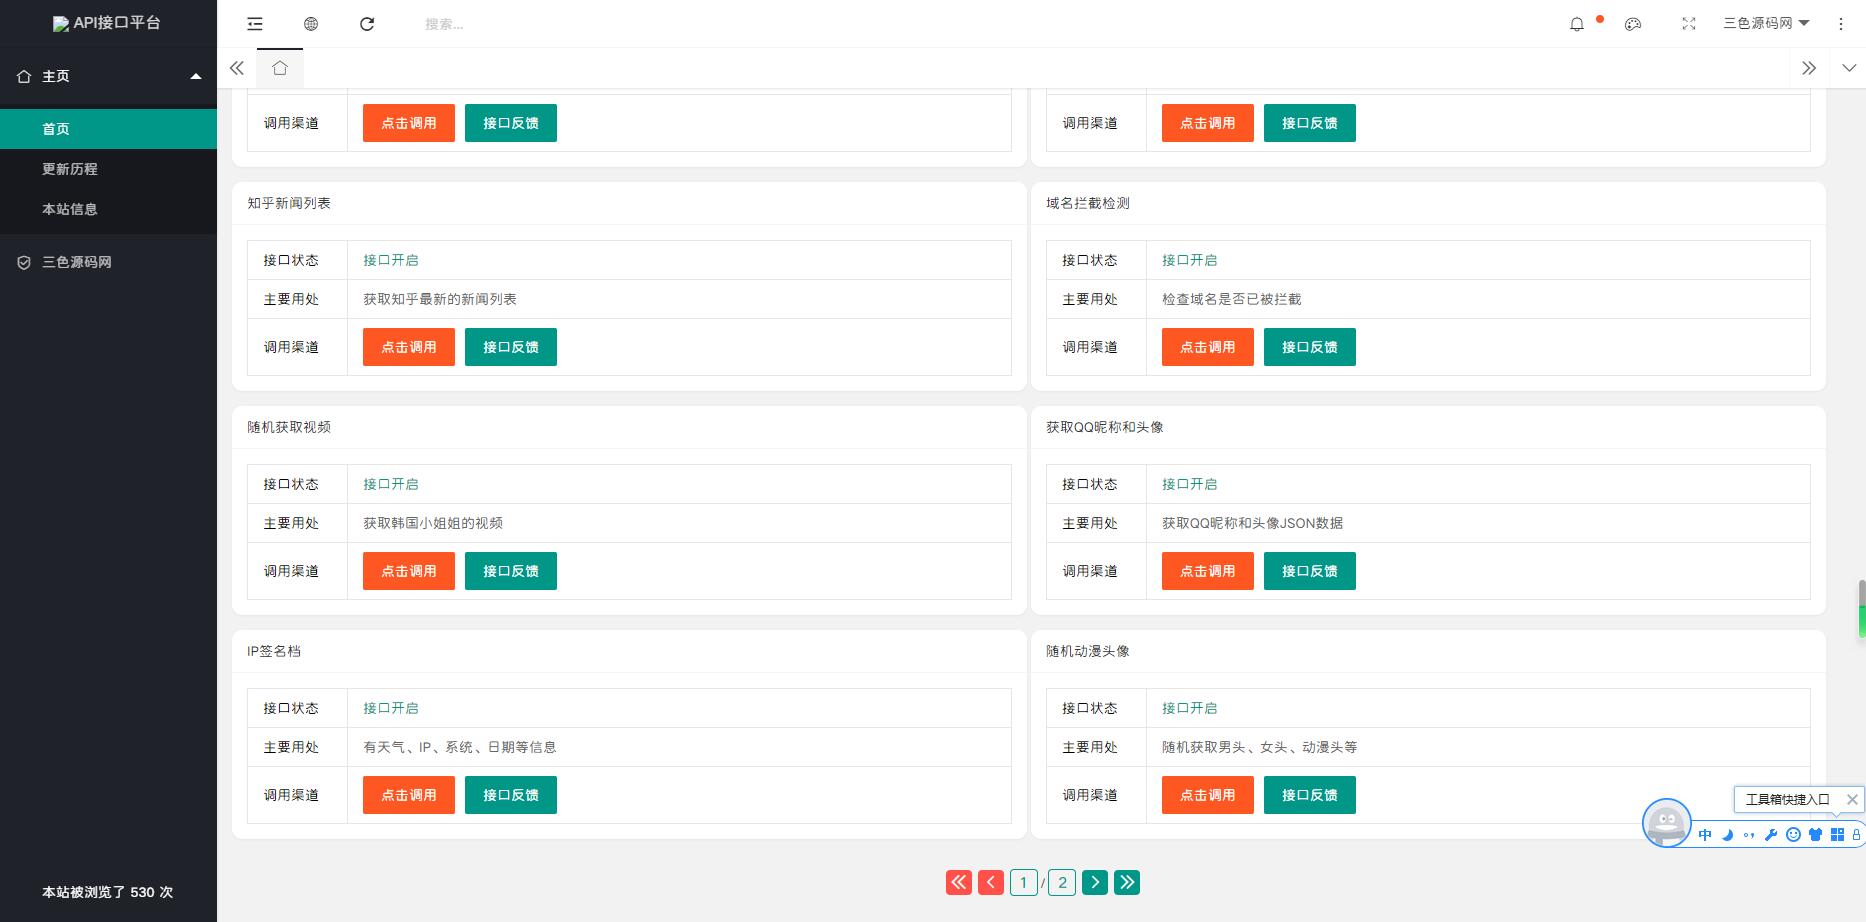
Task: Click the 搜索 search input field
Action: pyautogui.click(x=443, y=23)
